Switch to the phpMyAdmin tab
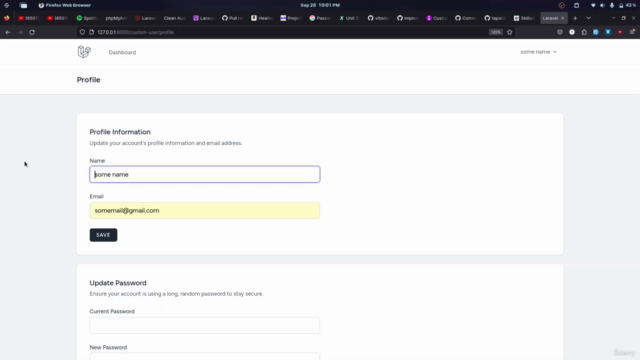Image resolution: width=640 pixels, height=360 pixels. pos(116,18)
